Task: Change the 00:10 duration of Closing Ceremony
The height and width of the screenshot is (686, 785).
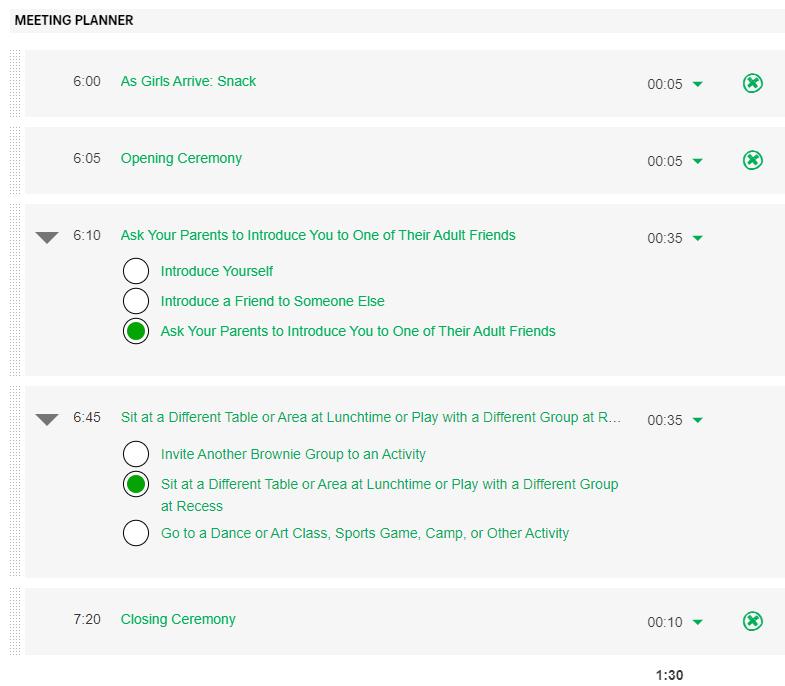Action: coord(698,622)
